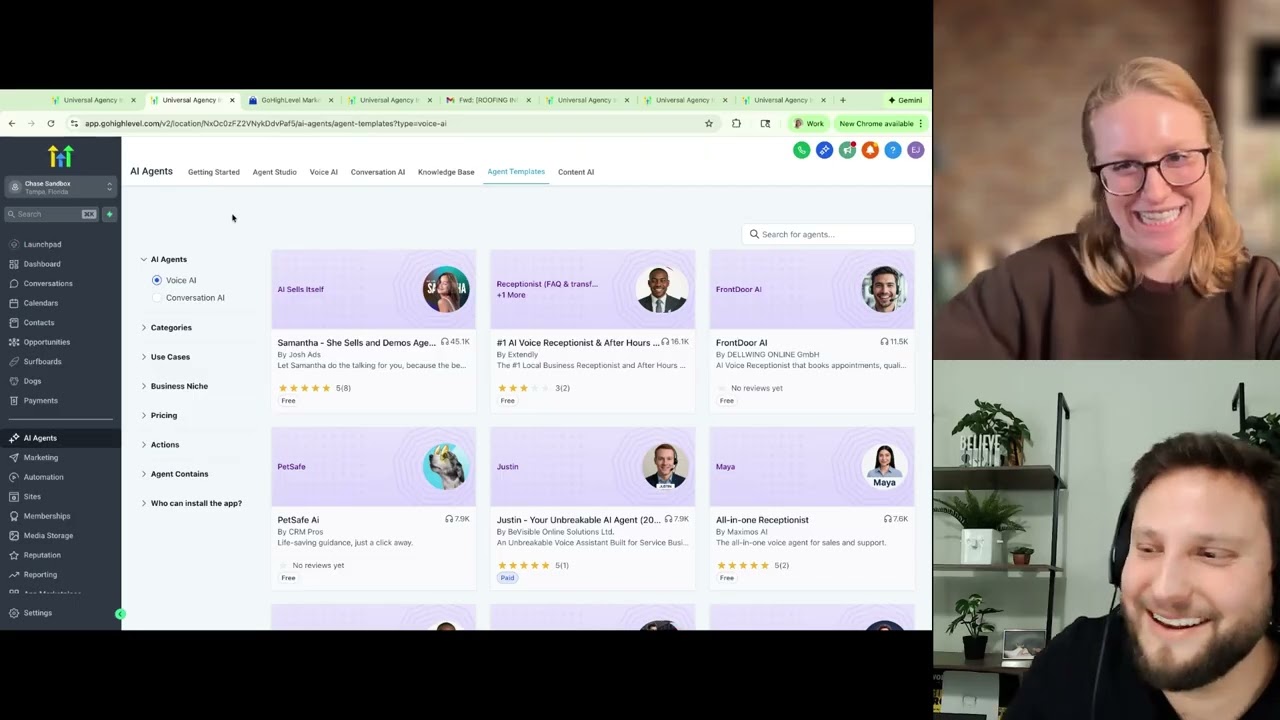
Task: Open the Getting Started tab
Action: (x=214, y=172)
